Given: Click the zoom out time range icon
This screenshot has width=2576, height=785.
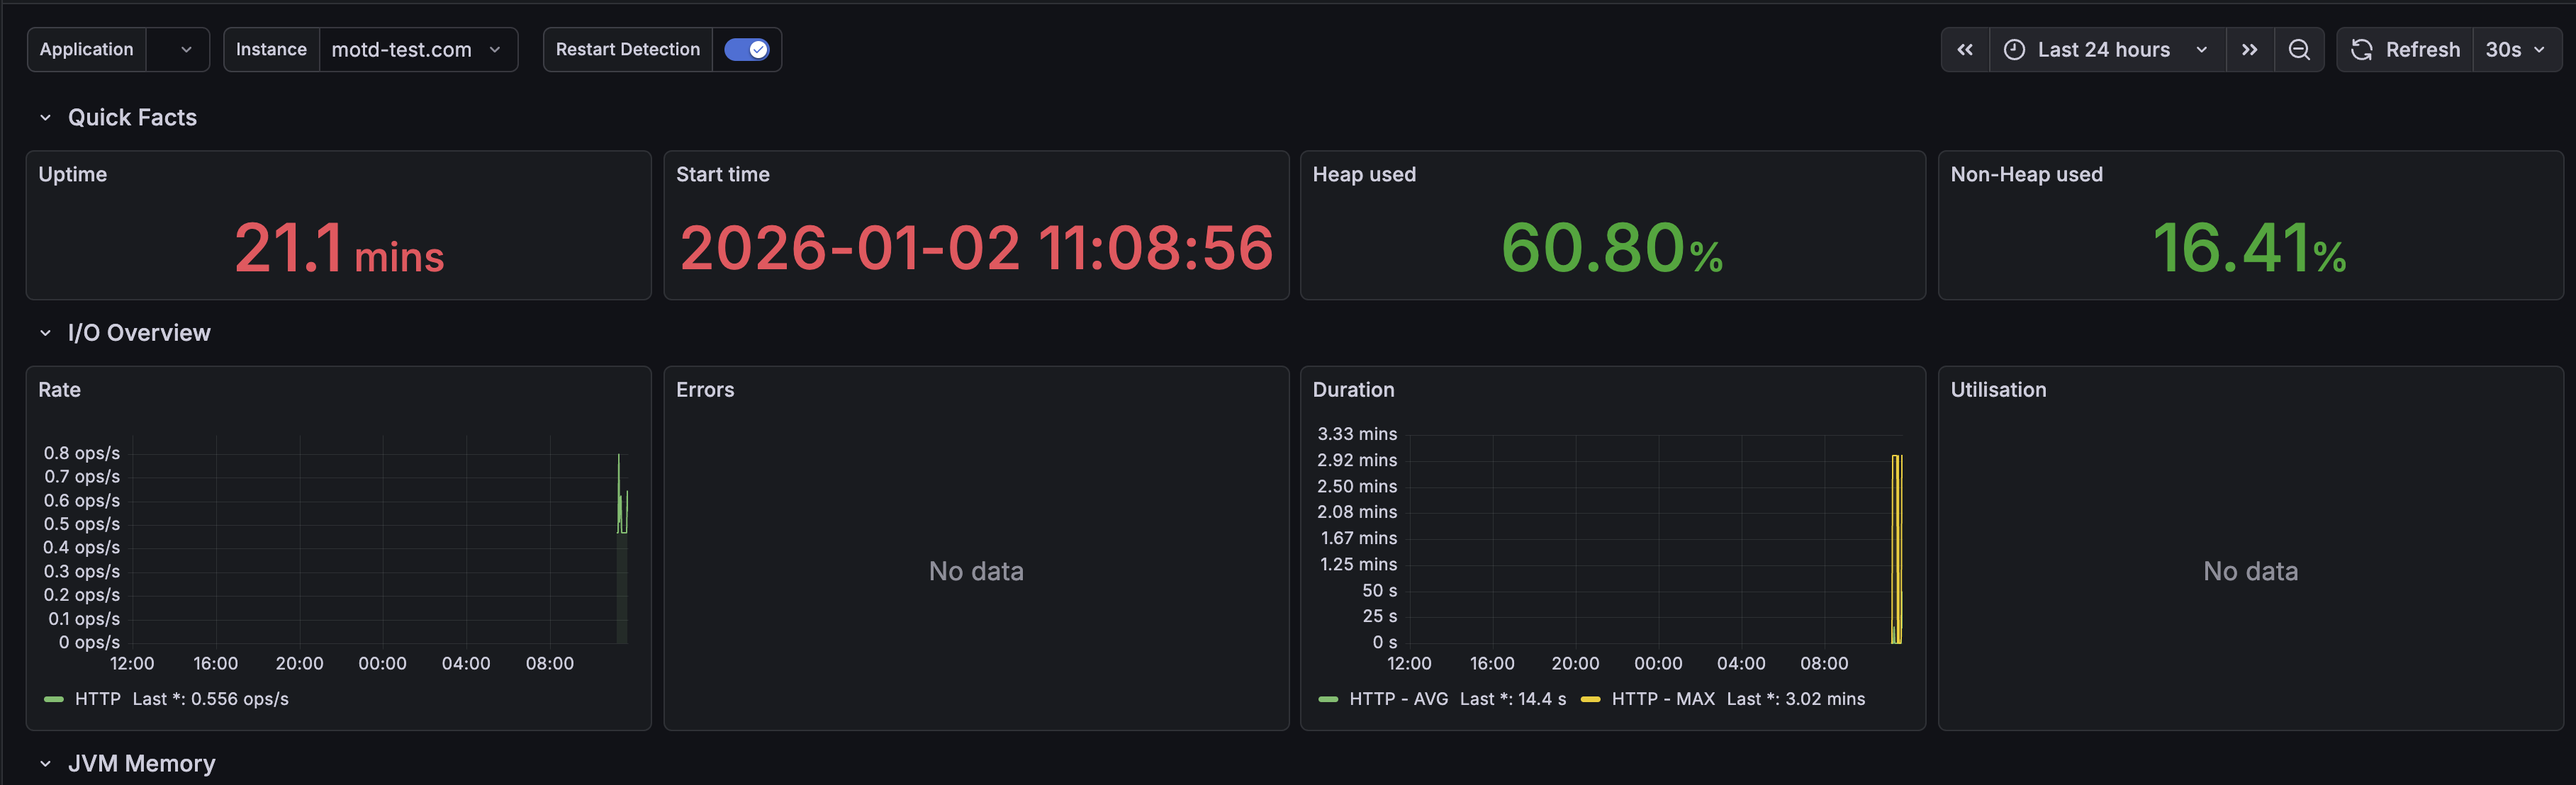Looking at the screenshot, I should point(2298,50).
